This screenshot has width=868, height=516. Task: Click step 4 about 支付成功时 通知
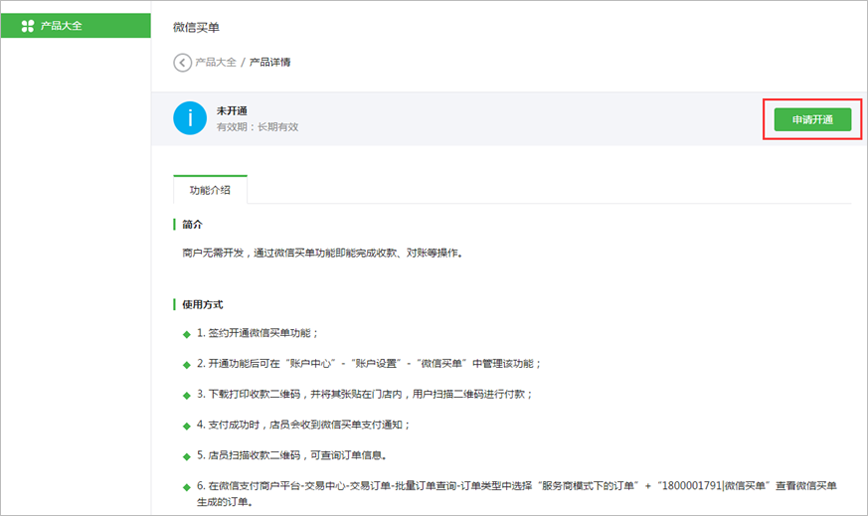point(303,425)
